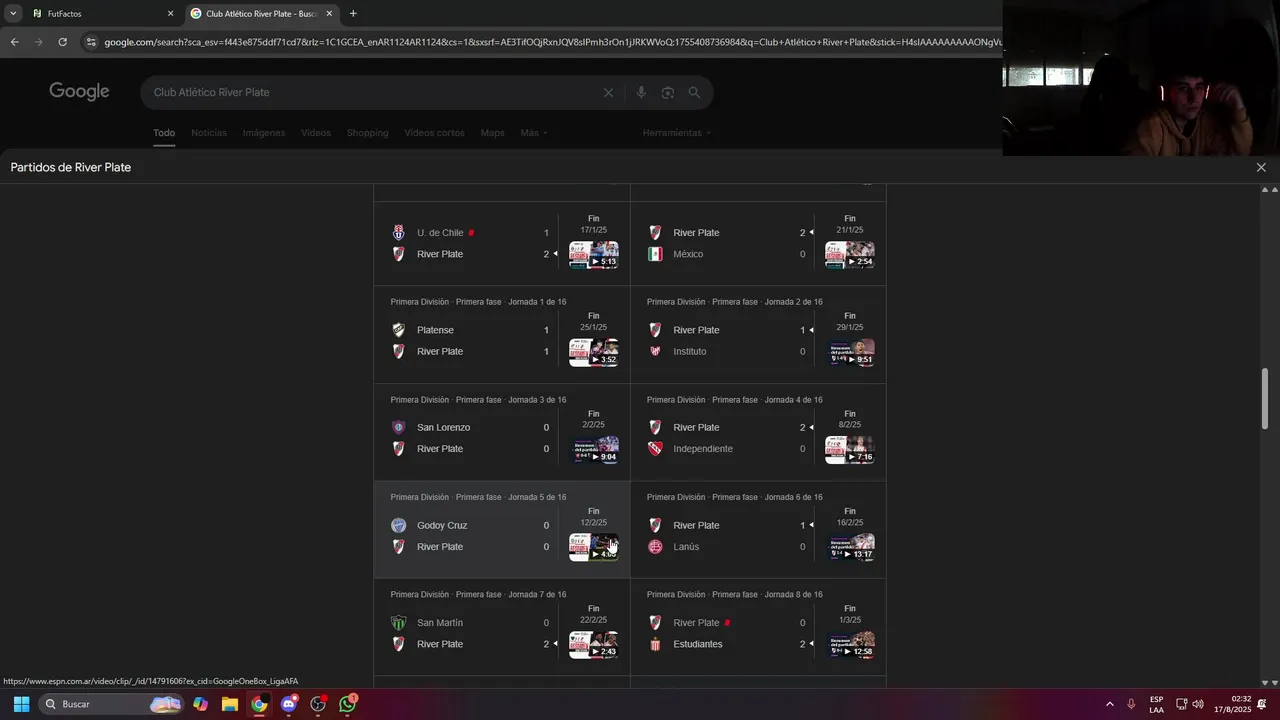Click the San Martín team crest

point(398,622)
